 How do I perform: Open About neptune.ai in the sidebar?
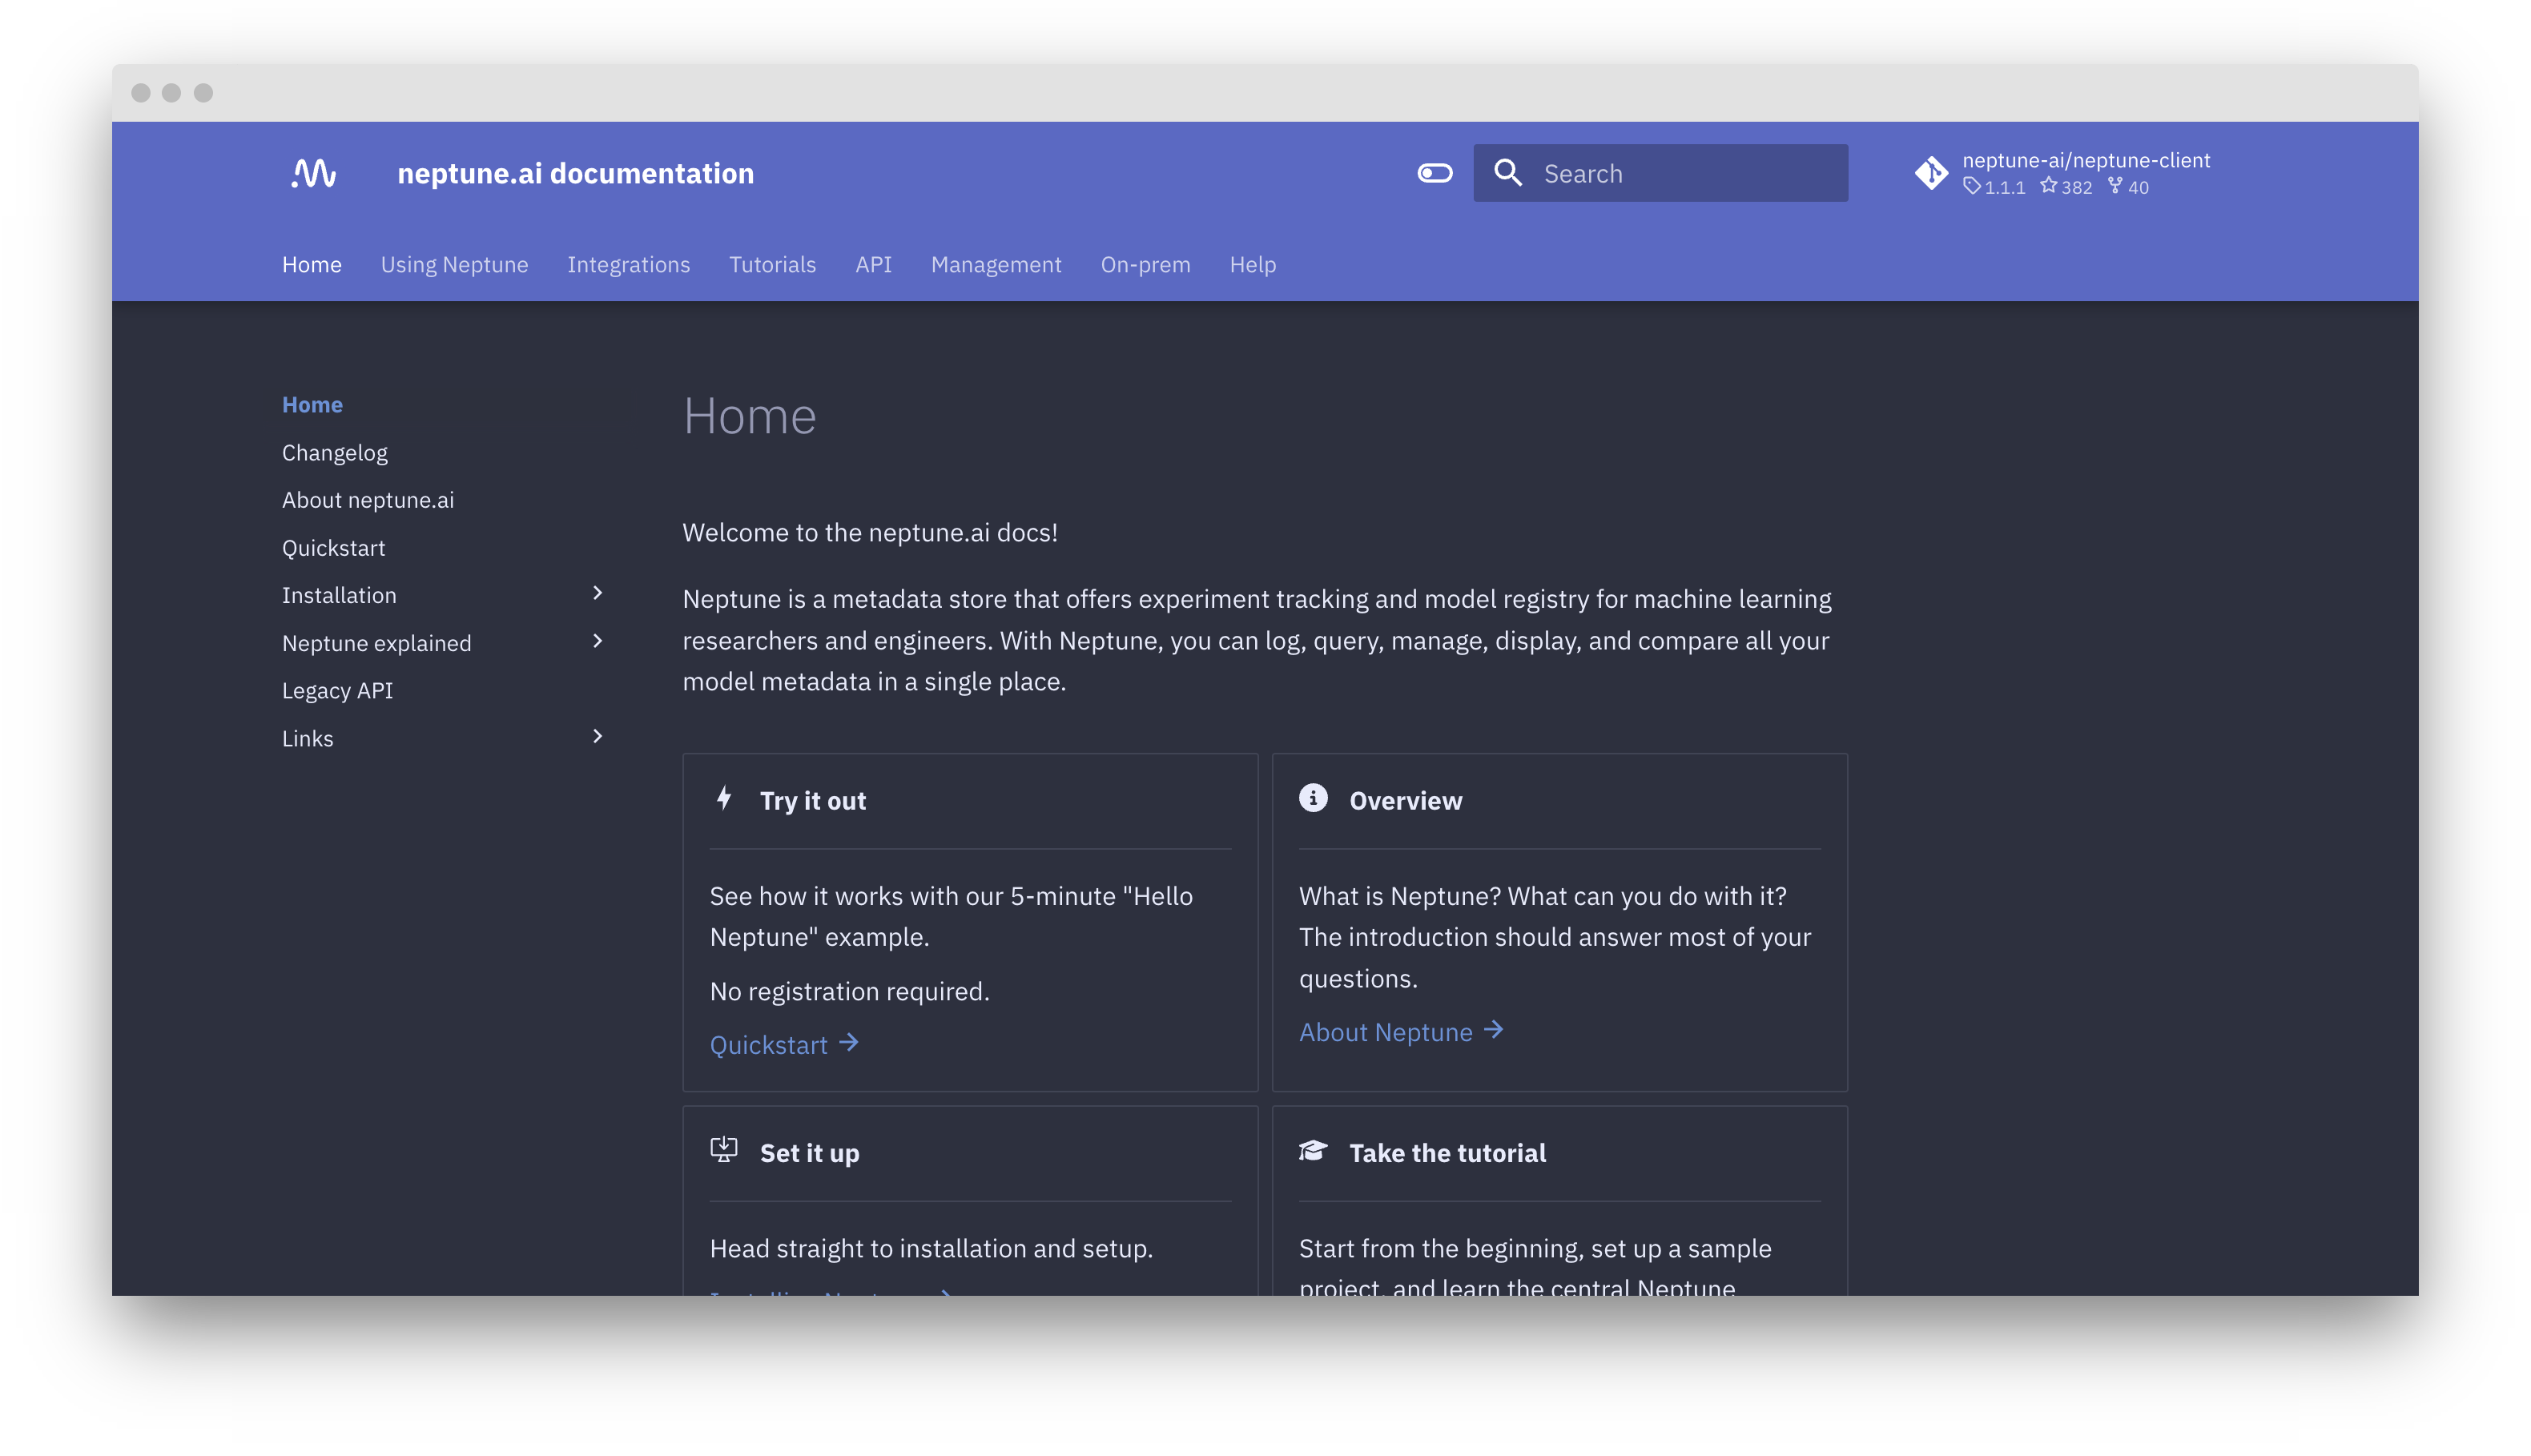tap(368, 500)
